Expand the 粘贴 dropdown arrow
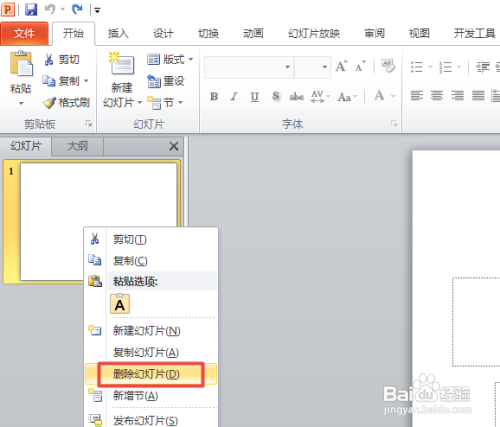 [x=21, y=103]
